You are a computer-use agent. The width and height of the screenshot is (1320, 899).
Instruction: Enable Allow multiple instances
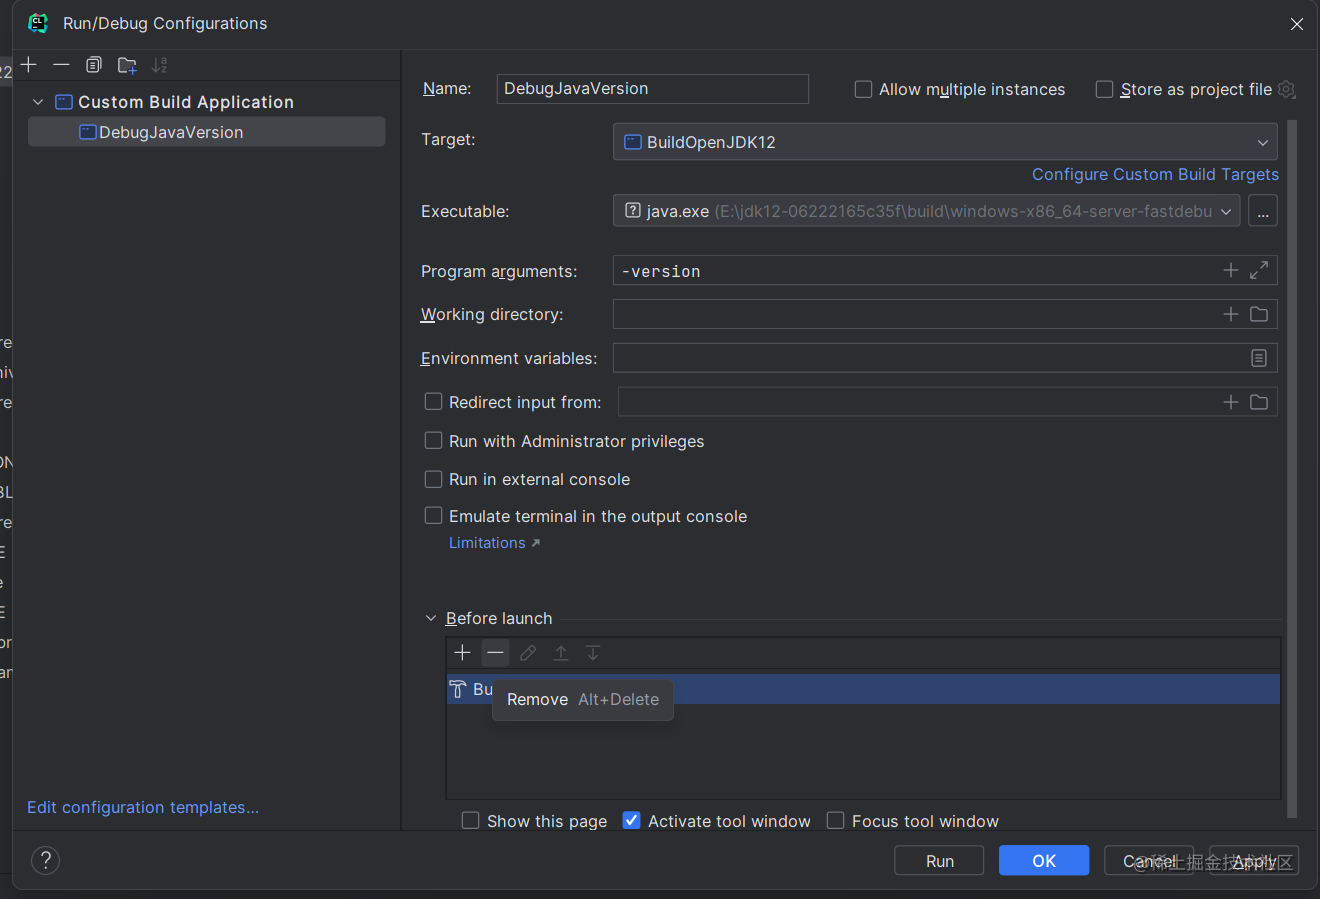(863, 89)
